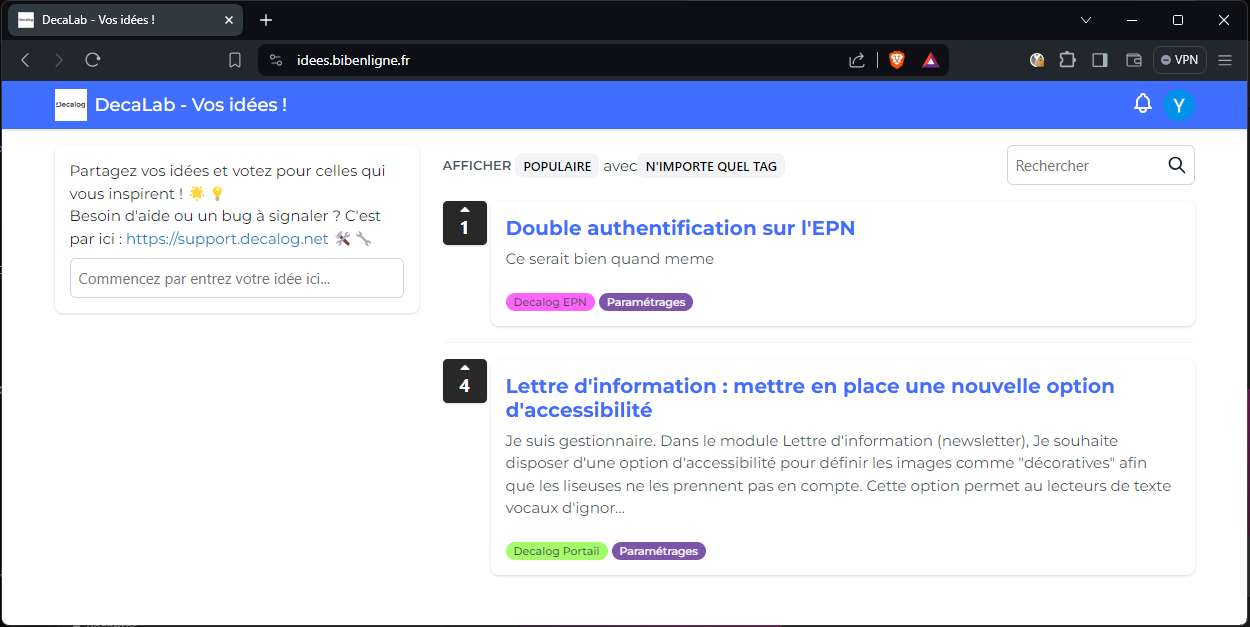Viewport: 1250px width, 627px height.
Task: Open the browser hamburger menu
Action: click(x=1225, y=60)
